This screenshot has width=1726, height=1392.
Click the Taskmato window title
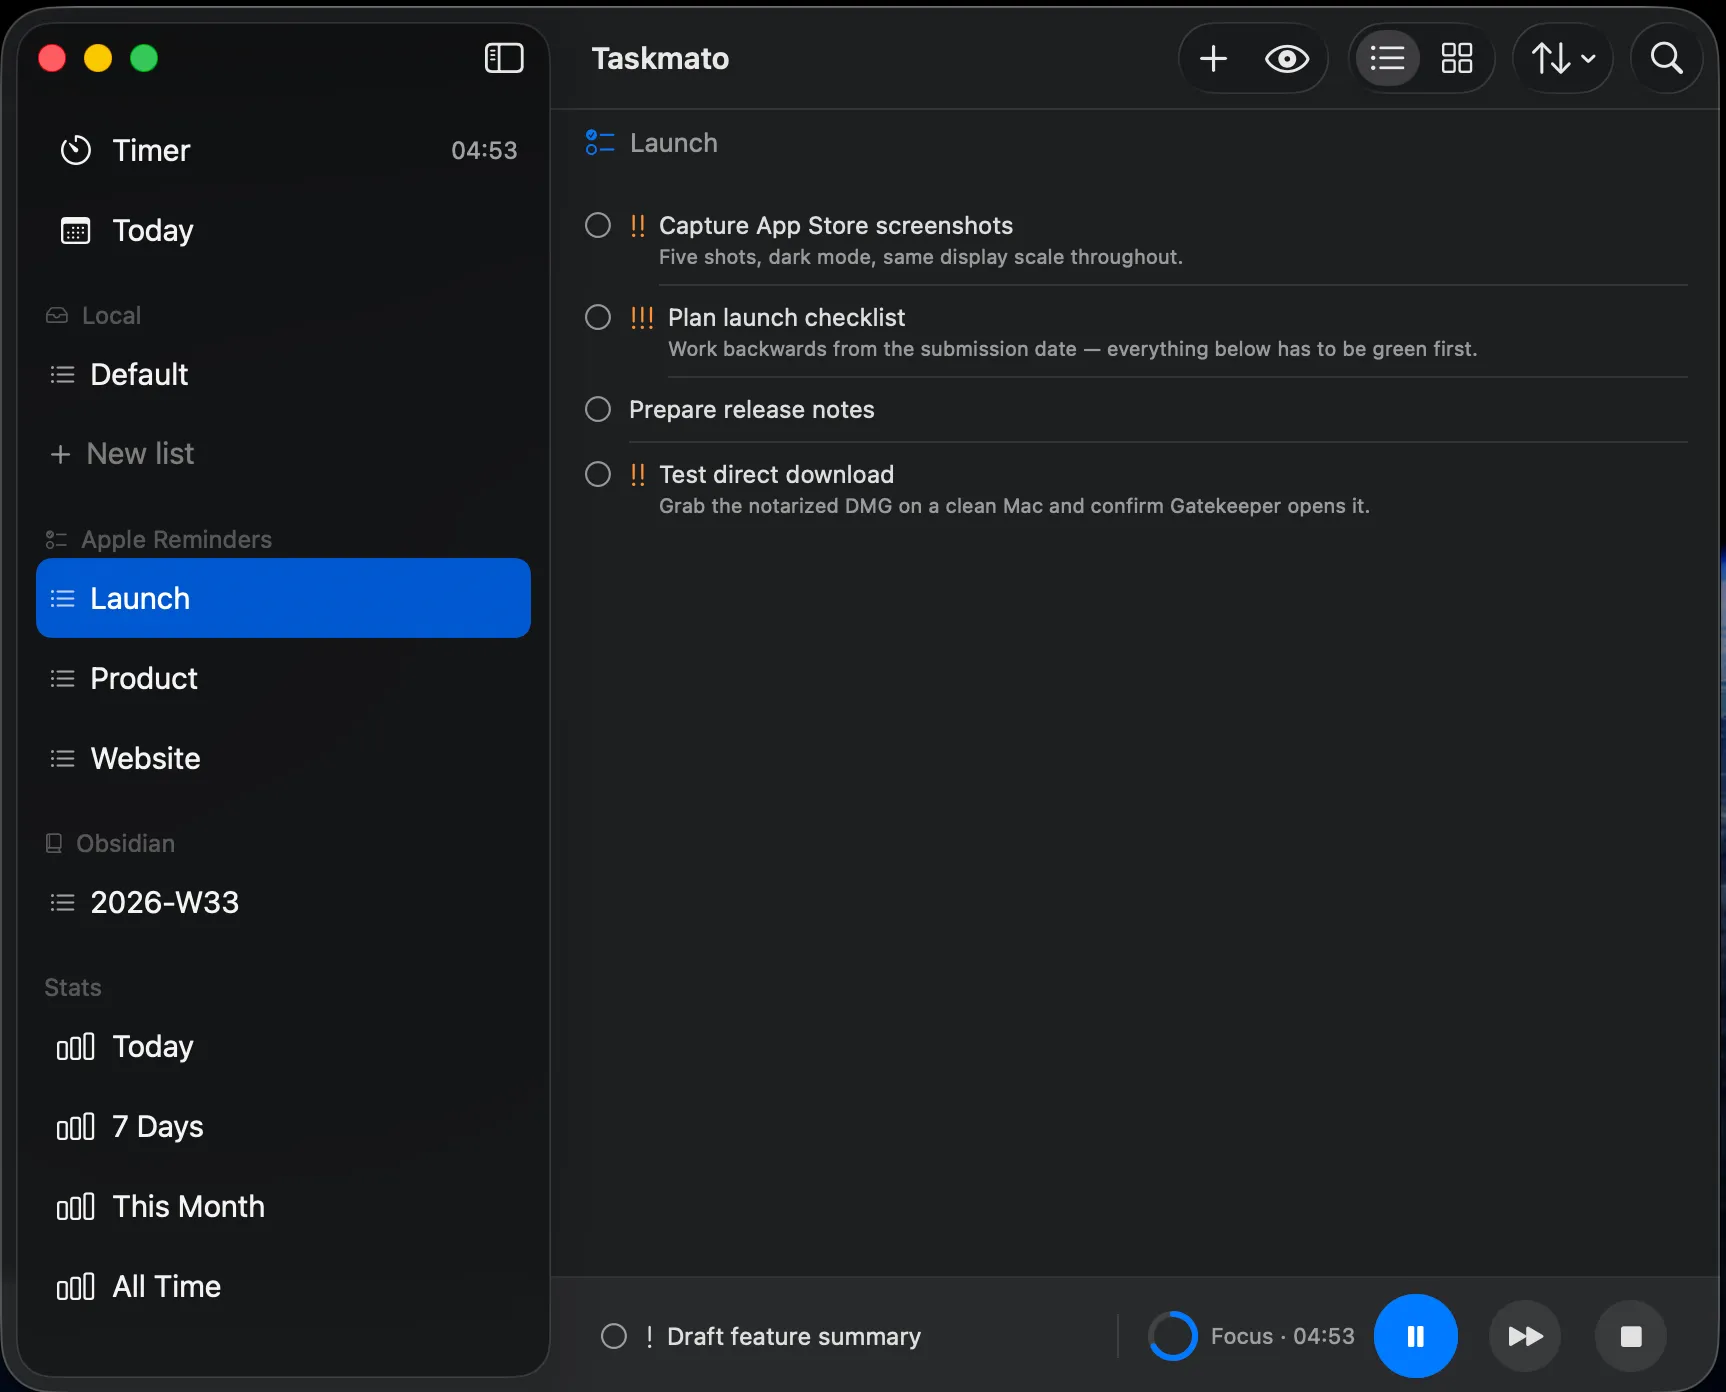[660, 58]
